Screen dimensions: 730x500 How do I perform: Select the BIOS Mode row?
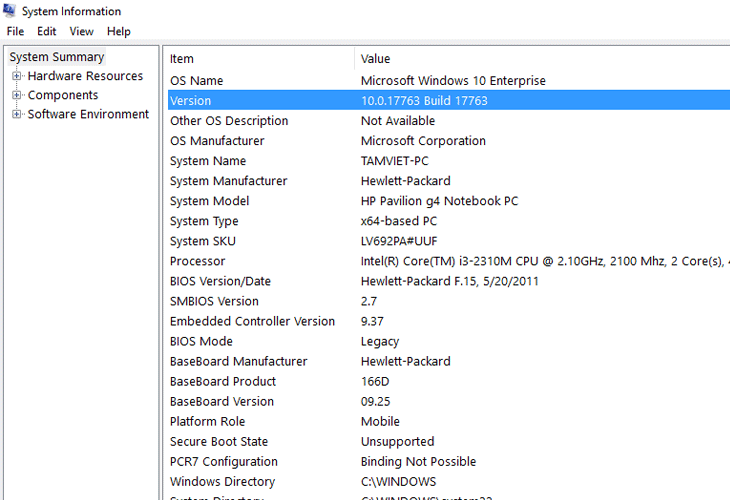tap(449, 341)
